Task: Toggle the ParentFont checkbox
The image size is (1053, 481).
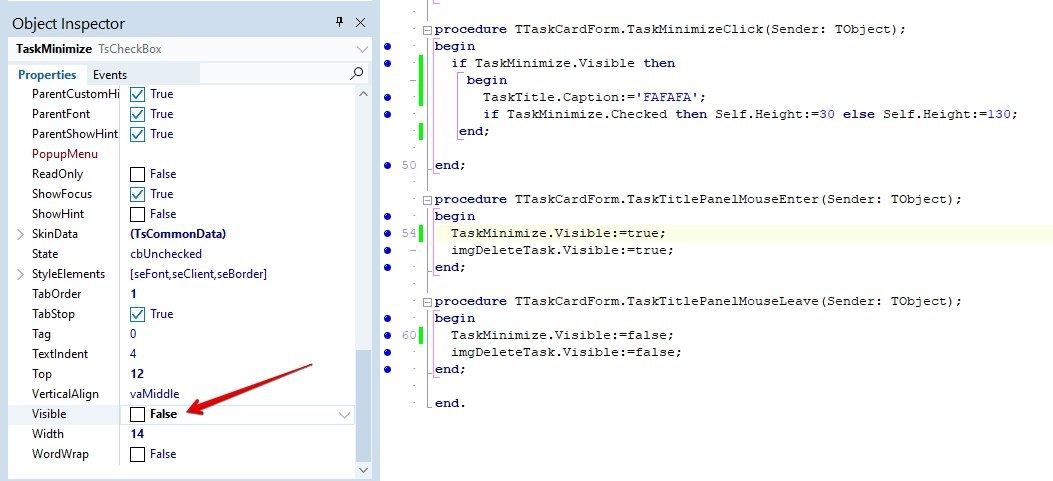Action: point(137,114)
